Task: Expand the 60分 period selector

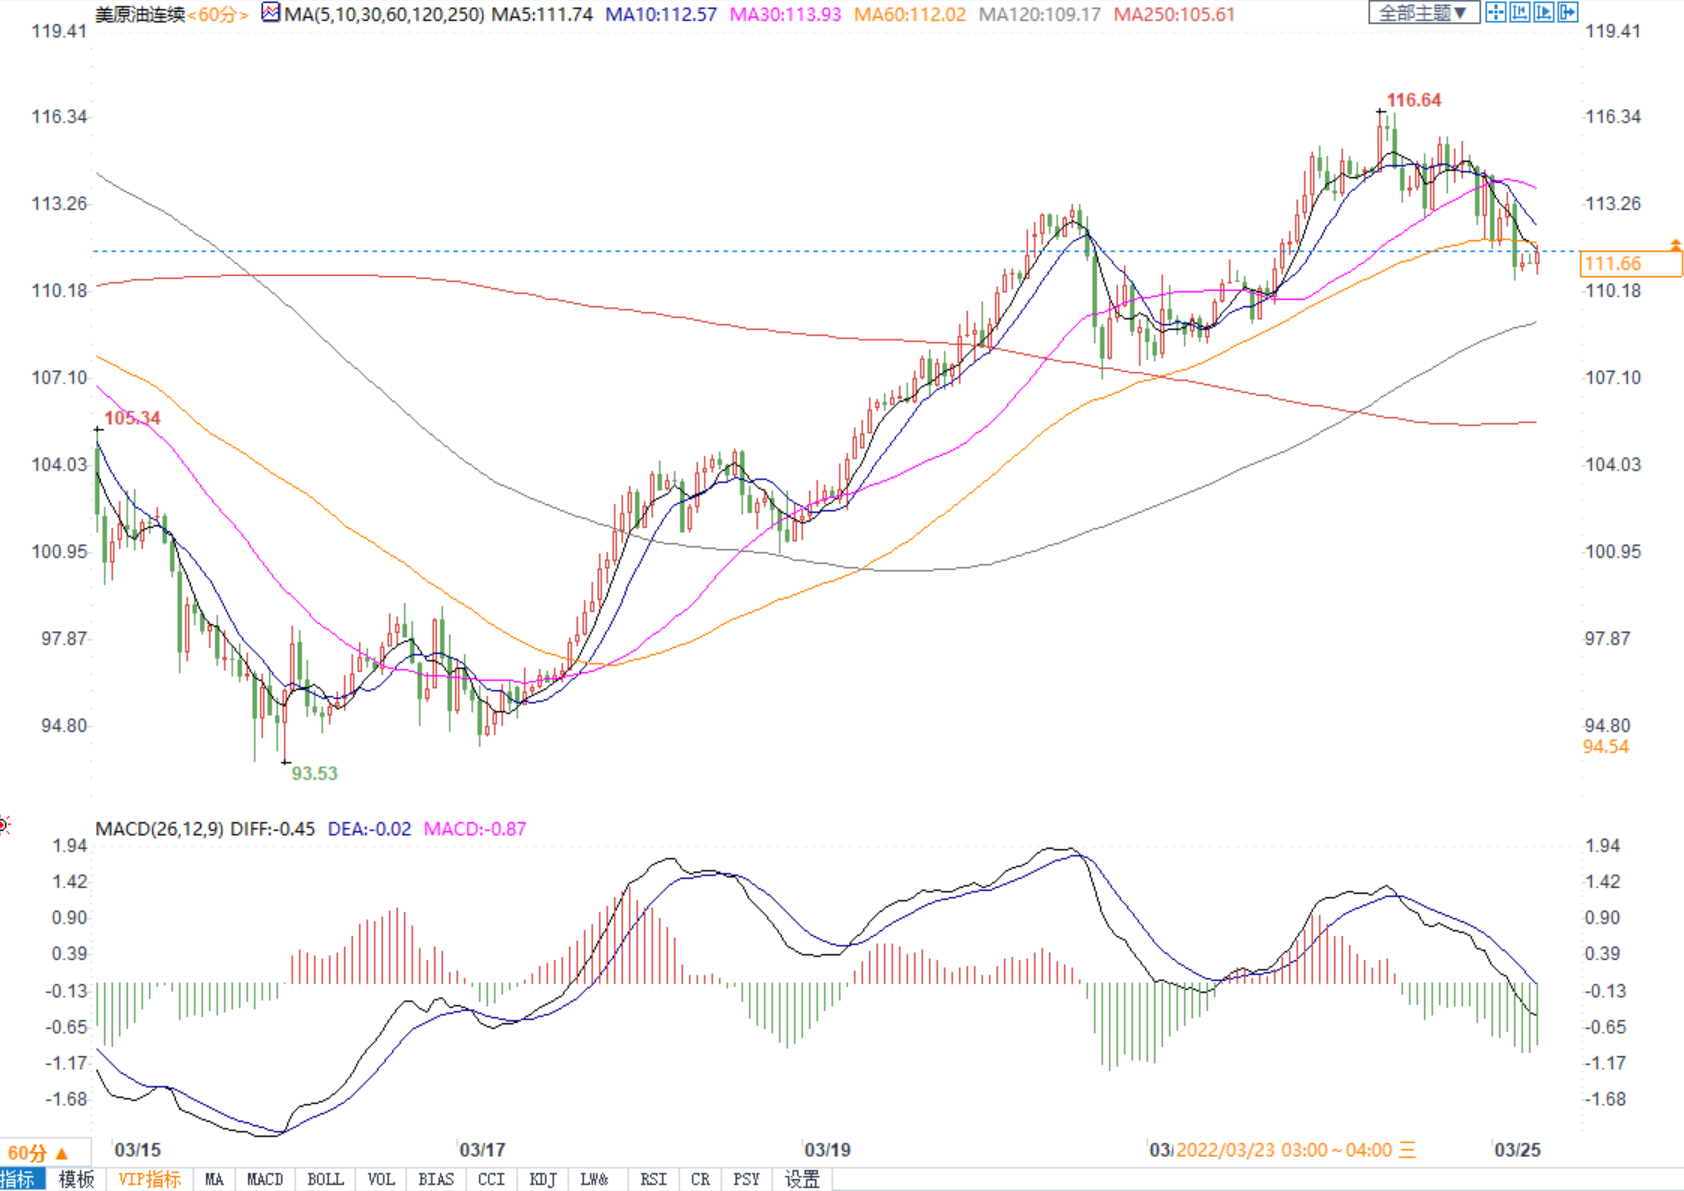Action: pos(38,1152)
